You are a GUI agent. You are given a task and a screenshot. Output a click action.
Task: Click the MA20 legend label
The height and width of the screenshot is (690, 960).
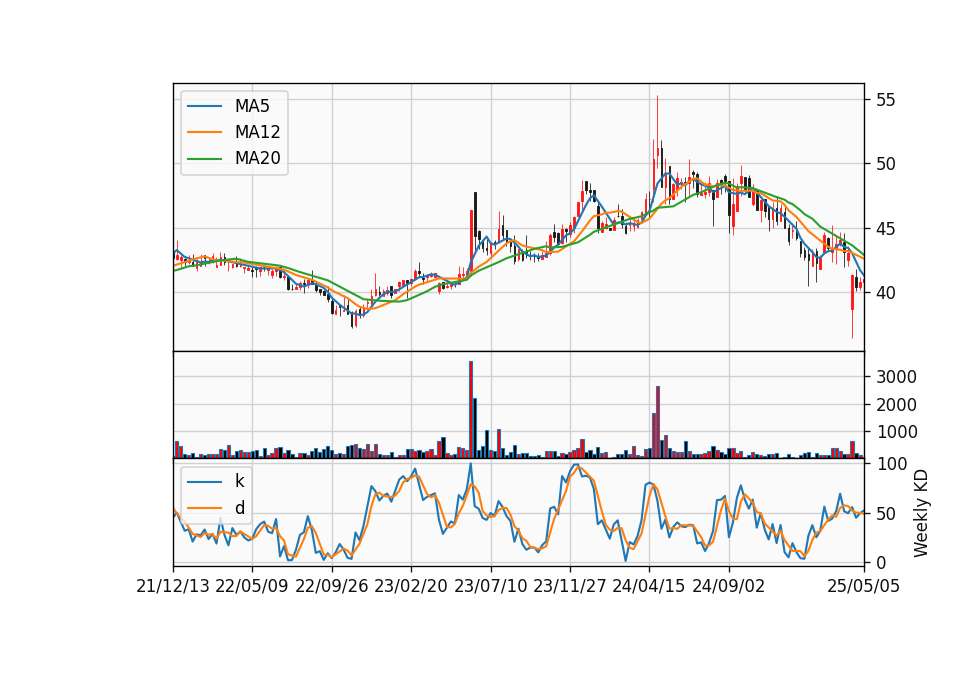pos(257,158)
